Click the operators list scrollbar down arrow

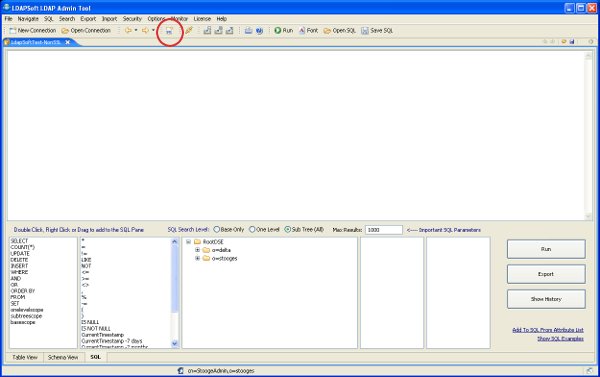click(x=175, y=343)
